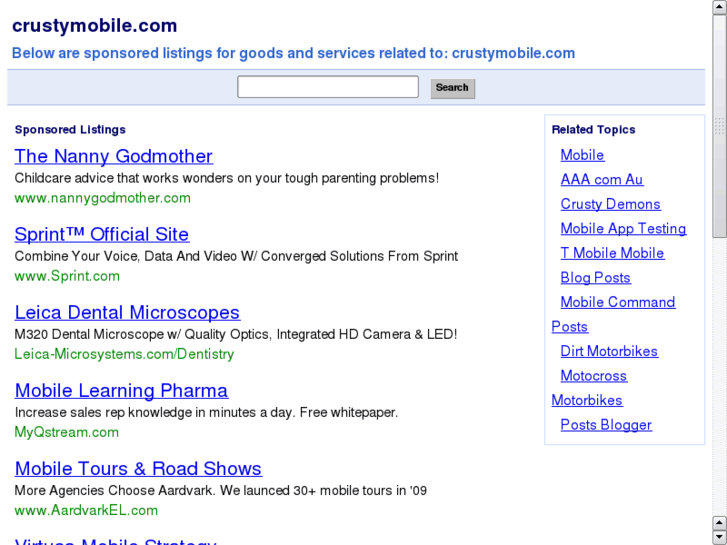Open Mobile Tours & Road Shows link
The image size is (727, 545).
(x=138, y=469)
